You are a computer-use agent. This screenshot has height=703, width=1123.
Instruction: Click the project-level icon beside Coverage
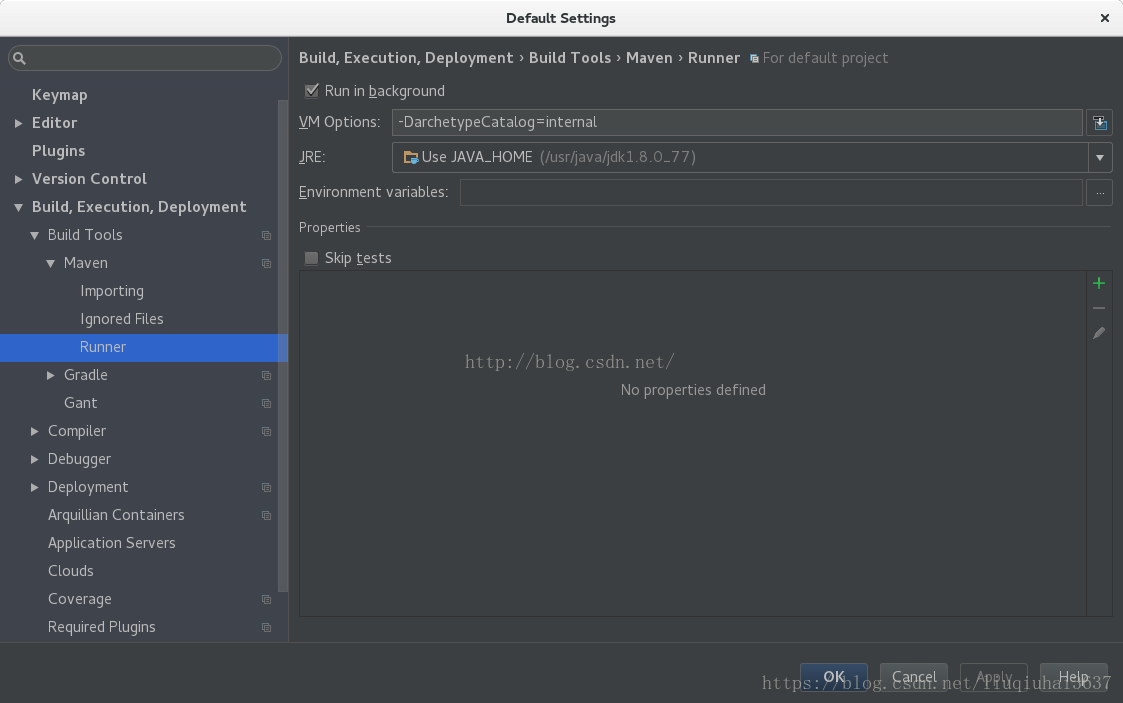click(267, 599)
